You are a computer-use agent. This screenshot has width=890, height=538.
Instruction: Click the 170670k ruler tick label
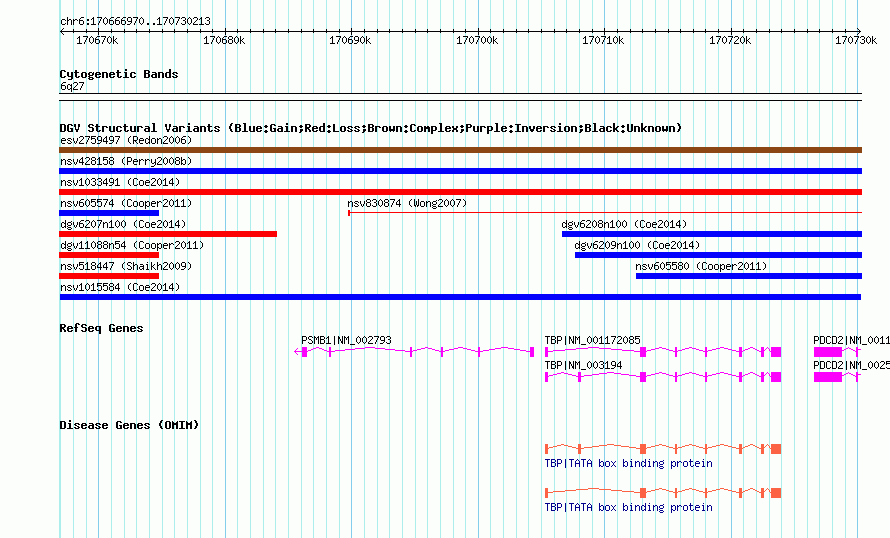tap(97, 40)
